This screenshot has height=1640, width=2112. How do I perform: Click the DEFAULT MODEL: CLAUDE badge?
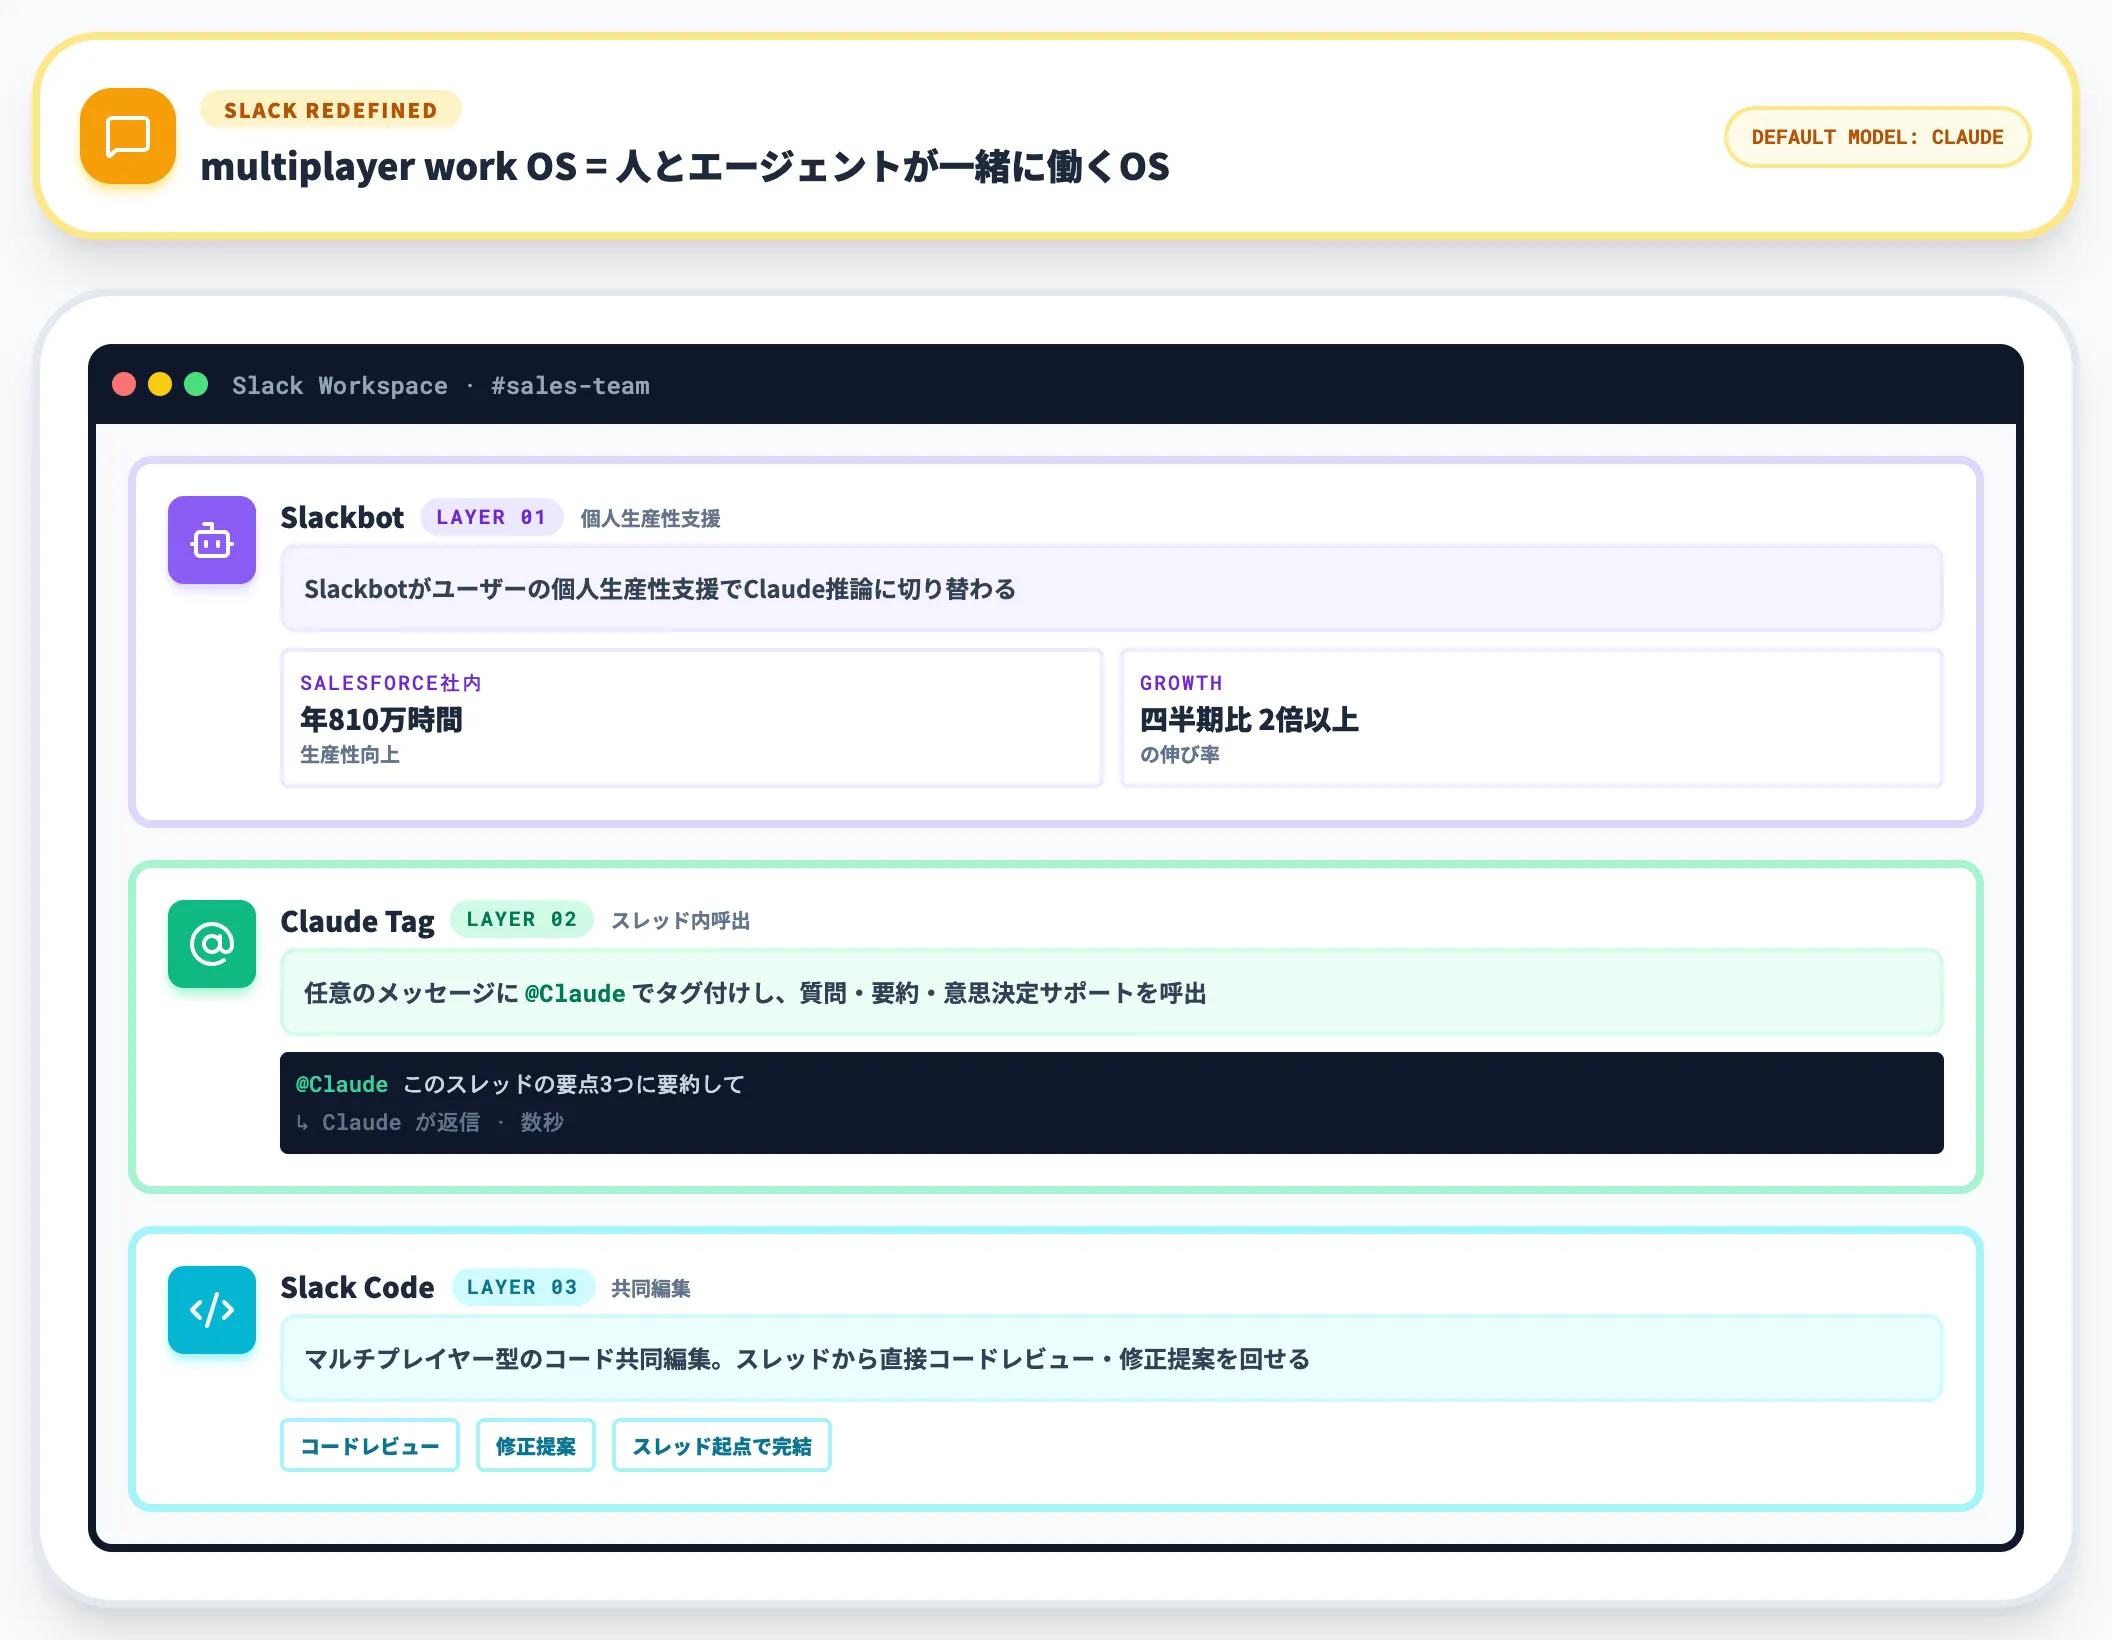(1877, 137)
